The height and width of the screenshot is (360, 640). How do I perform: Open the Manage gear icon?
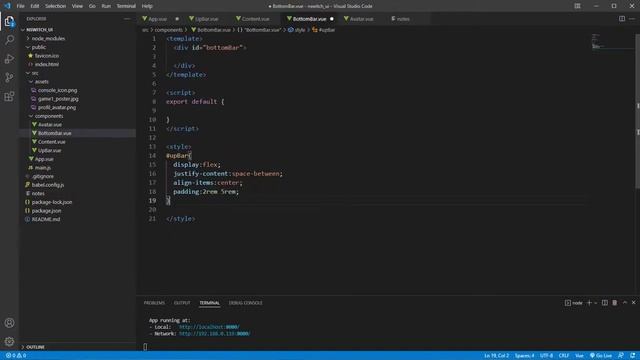point(9,341)
